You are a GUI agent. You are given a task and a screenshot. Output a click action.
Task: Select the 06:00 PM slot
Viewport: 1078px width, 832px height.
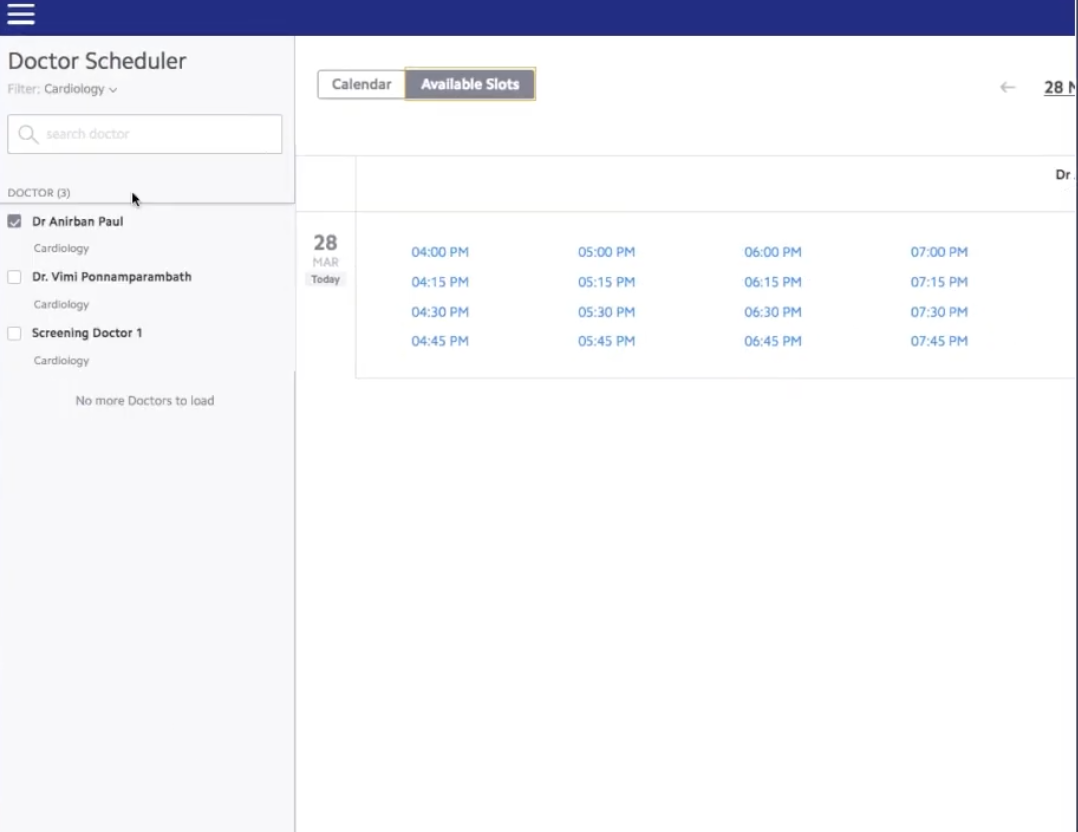pyautogui.click(x=773, y=252)
